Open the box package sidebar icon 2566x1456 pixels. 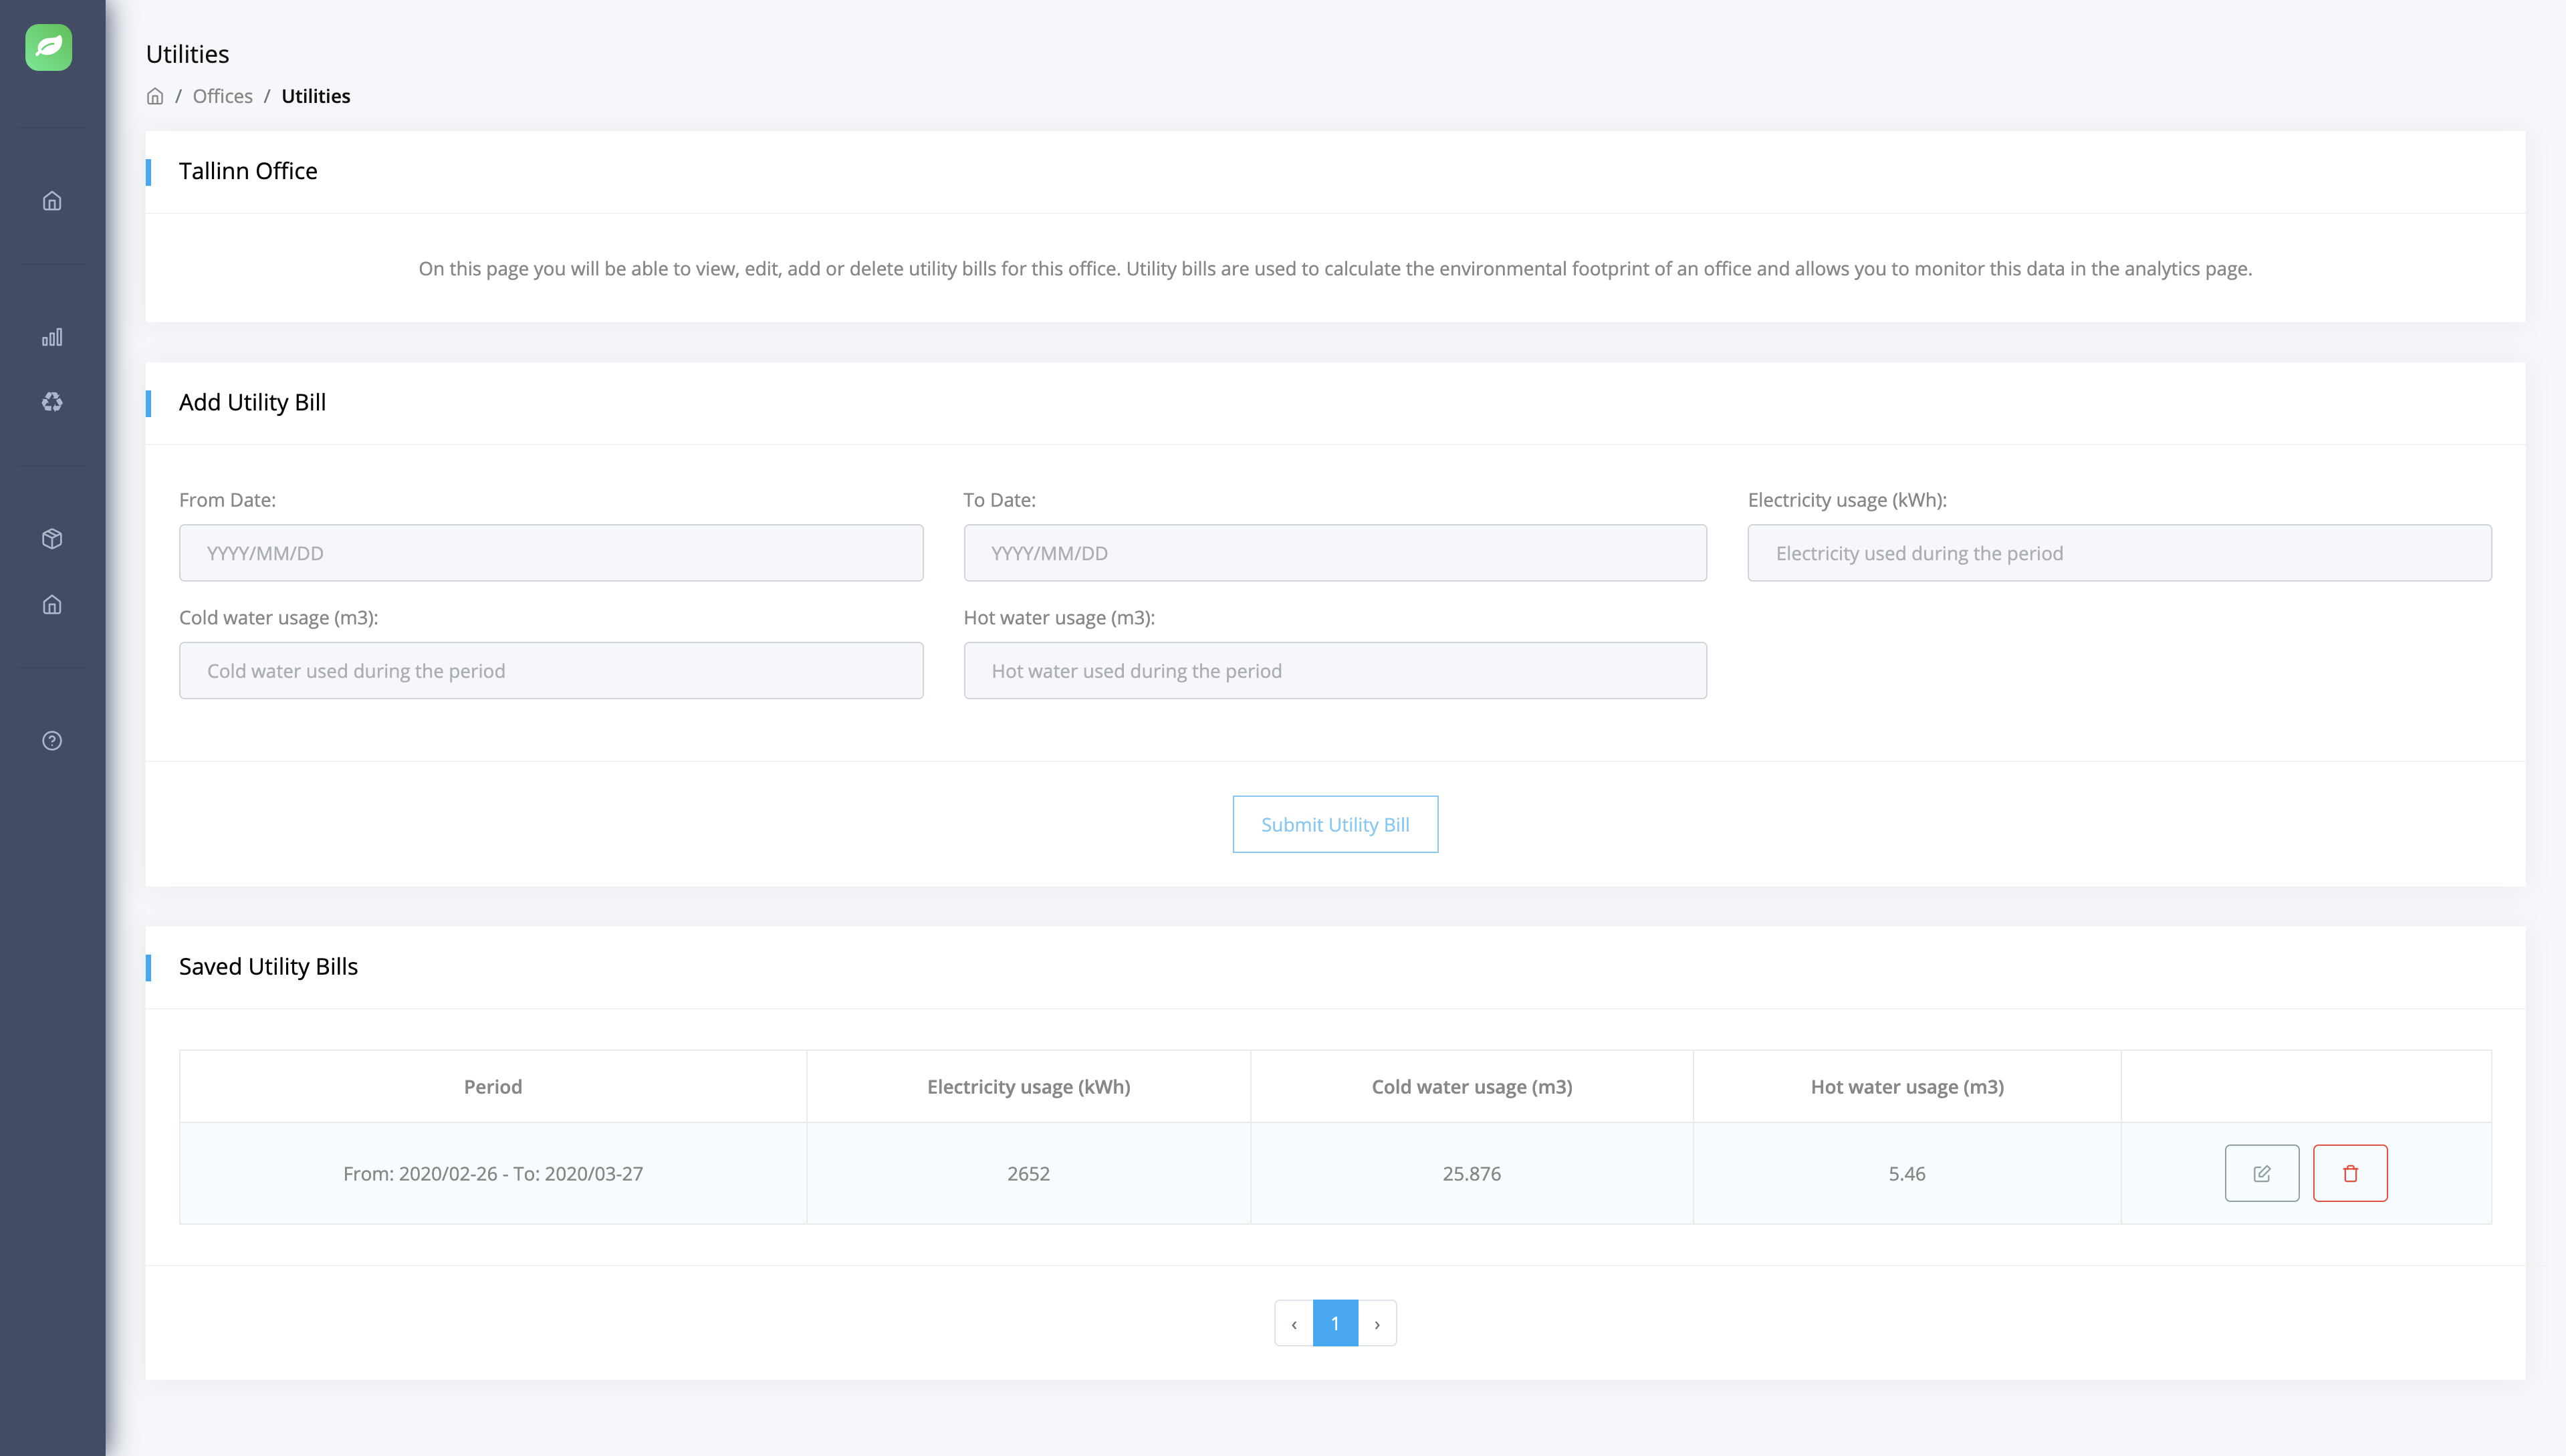(x=52, y=539)
